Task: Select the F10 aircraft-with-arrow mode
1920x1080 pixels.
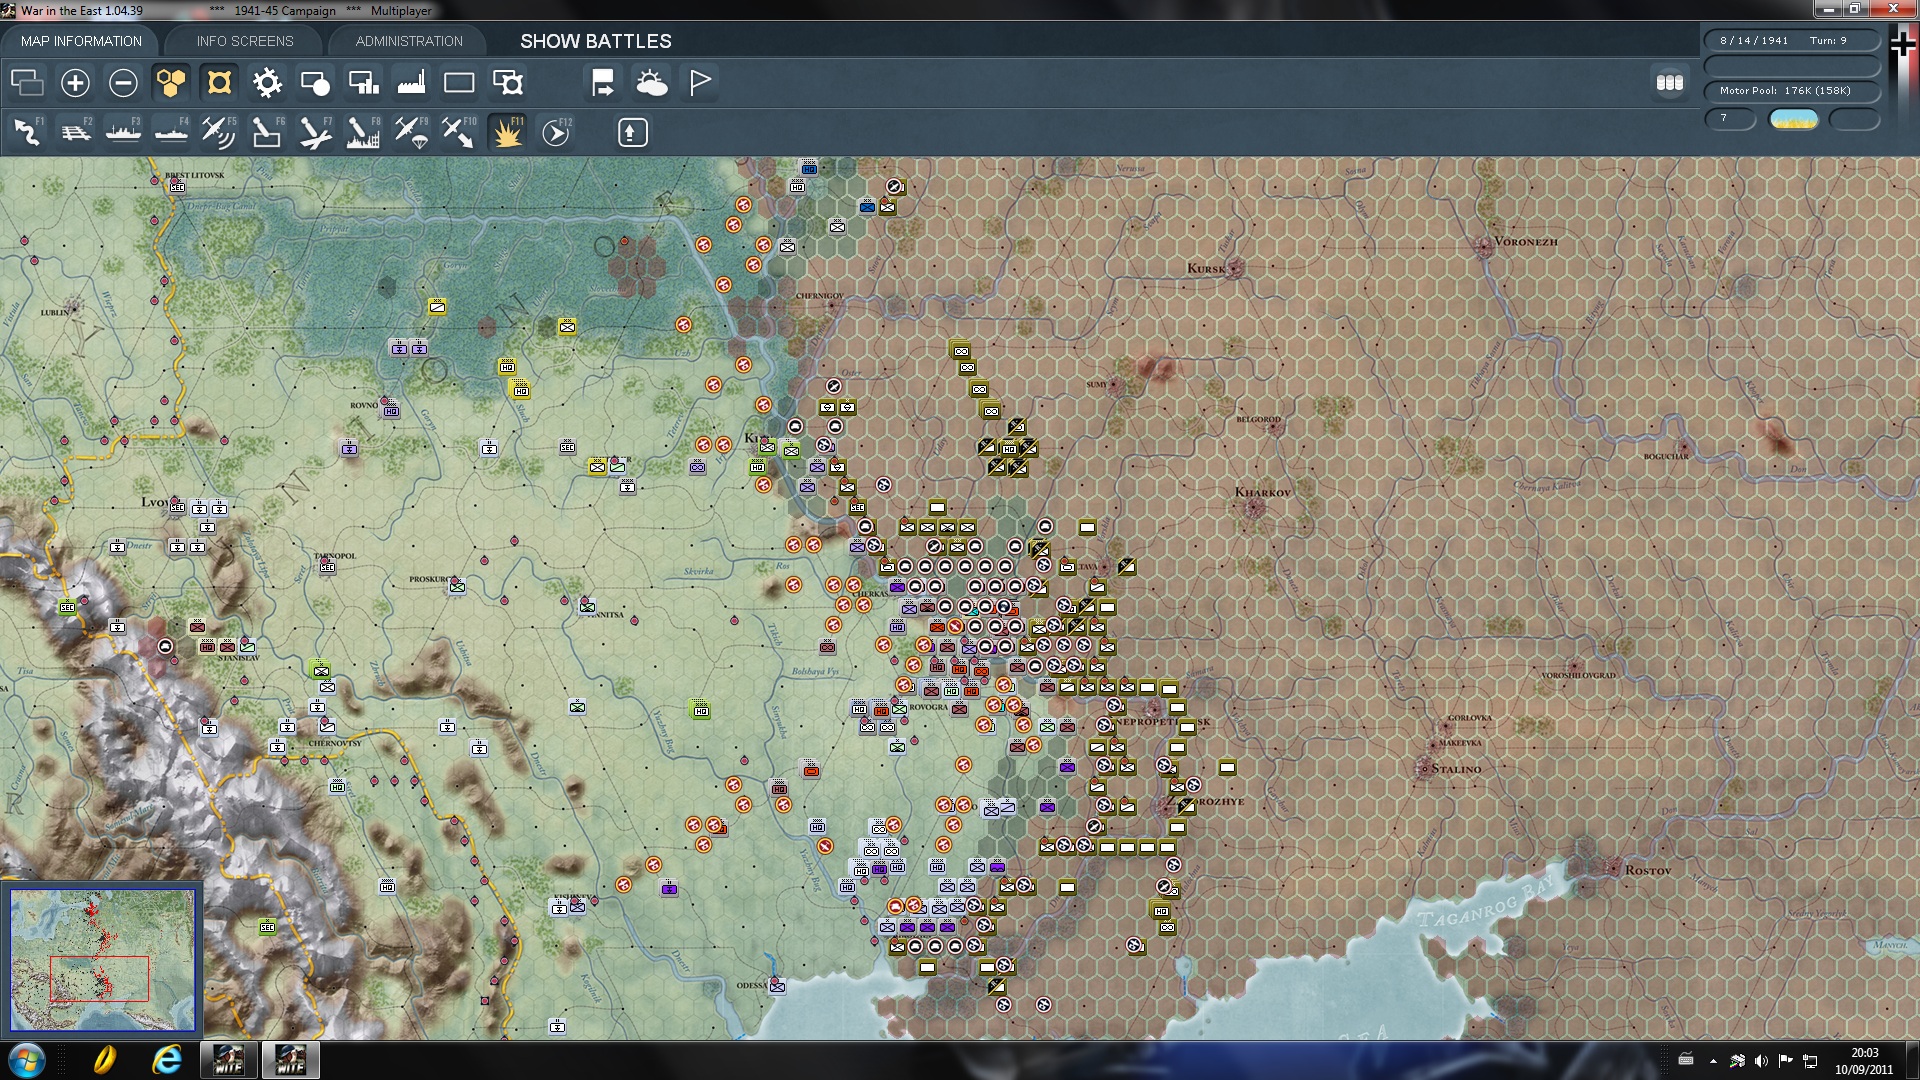Action: click(x=459, y=132)
